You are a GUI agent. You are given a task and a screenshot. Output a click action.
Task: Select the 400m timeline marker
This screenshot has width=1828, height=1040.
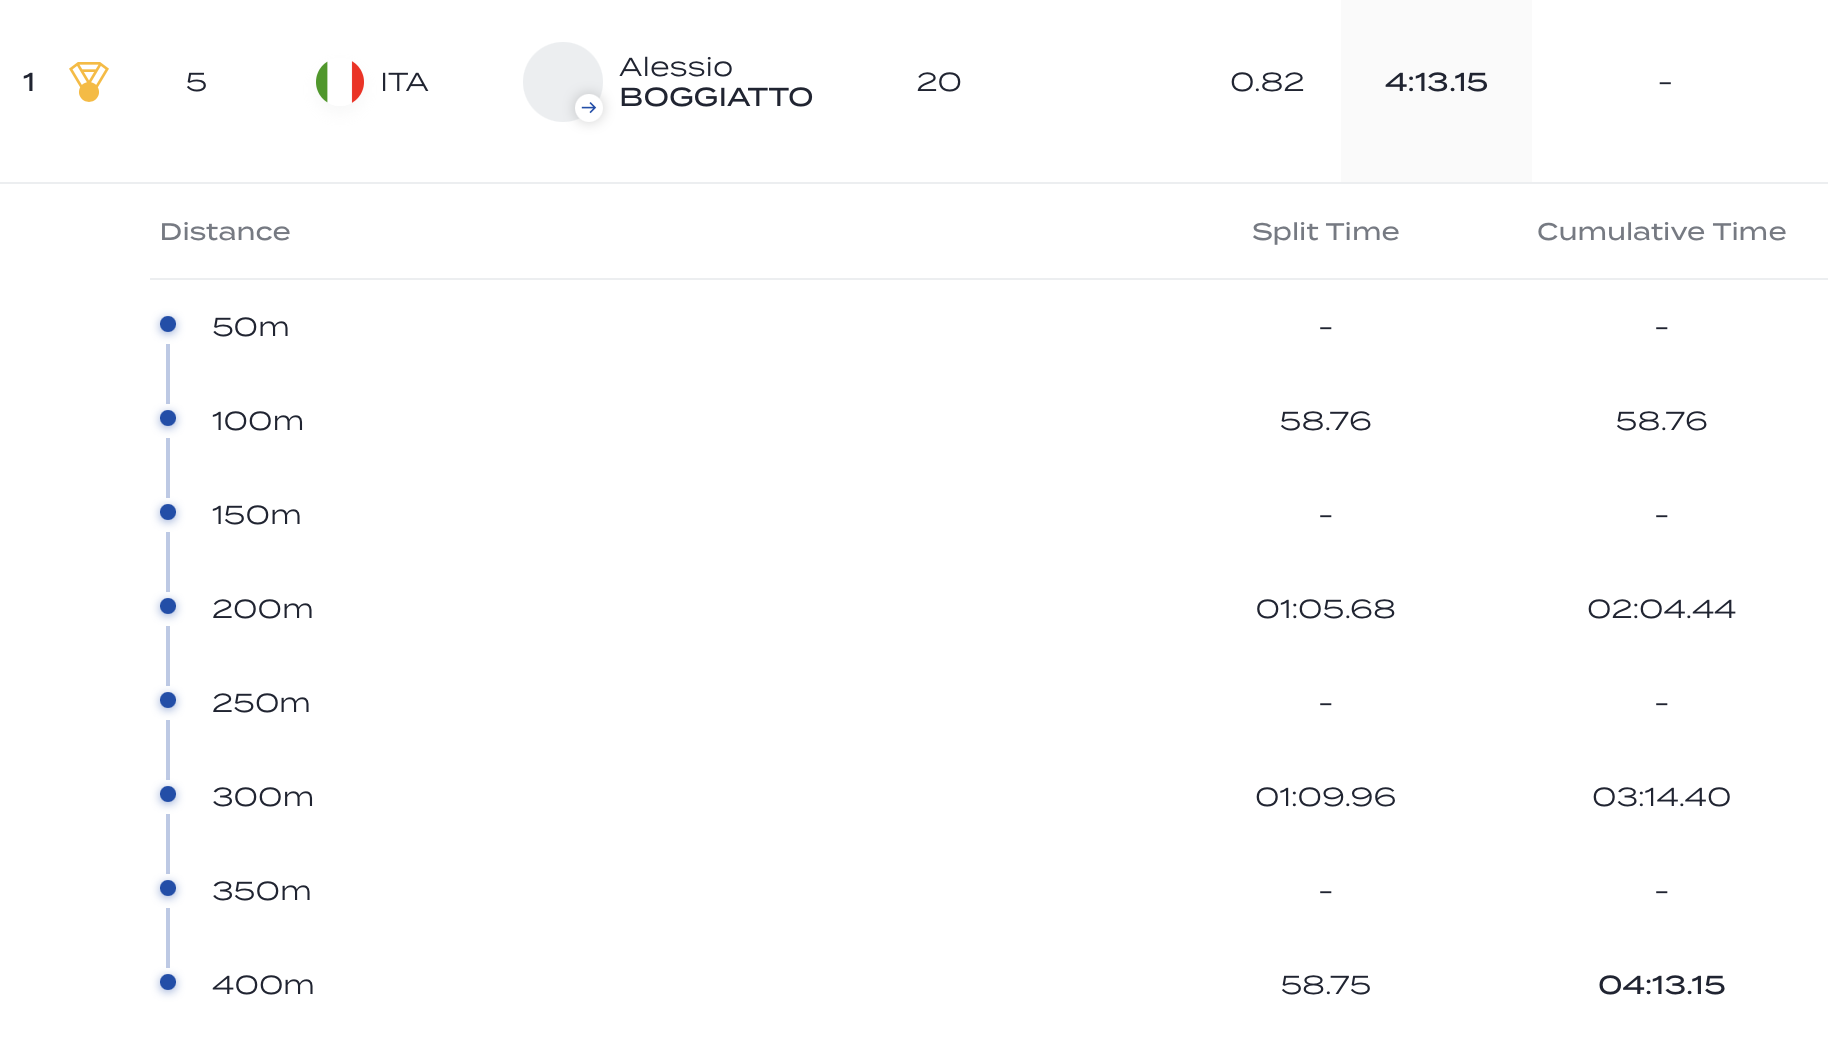pos(168,982)
